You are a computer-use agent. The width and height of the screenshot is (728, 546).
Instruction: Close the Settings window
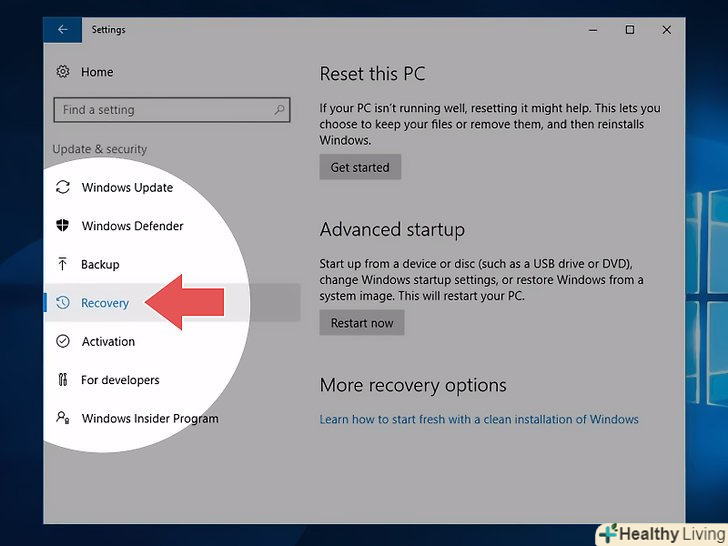[667, 30]
